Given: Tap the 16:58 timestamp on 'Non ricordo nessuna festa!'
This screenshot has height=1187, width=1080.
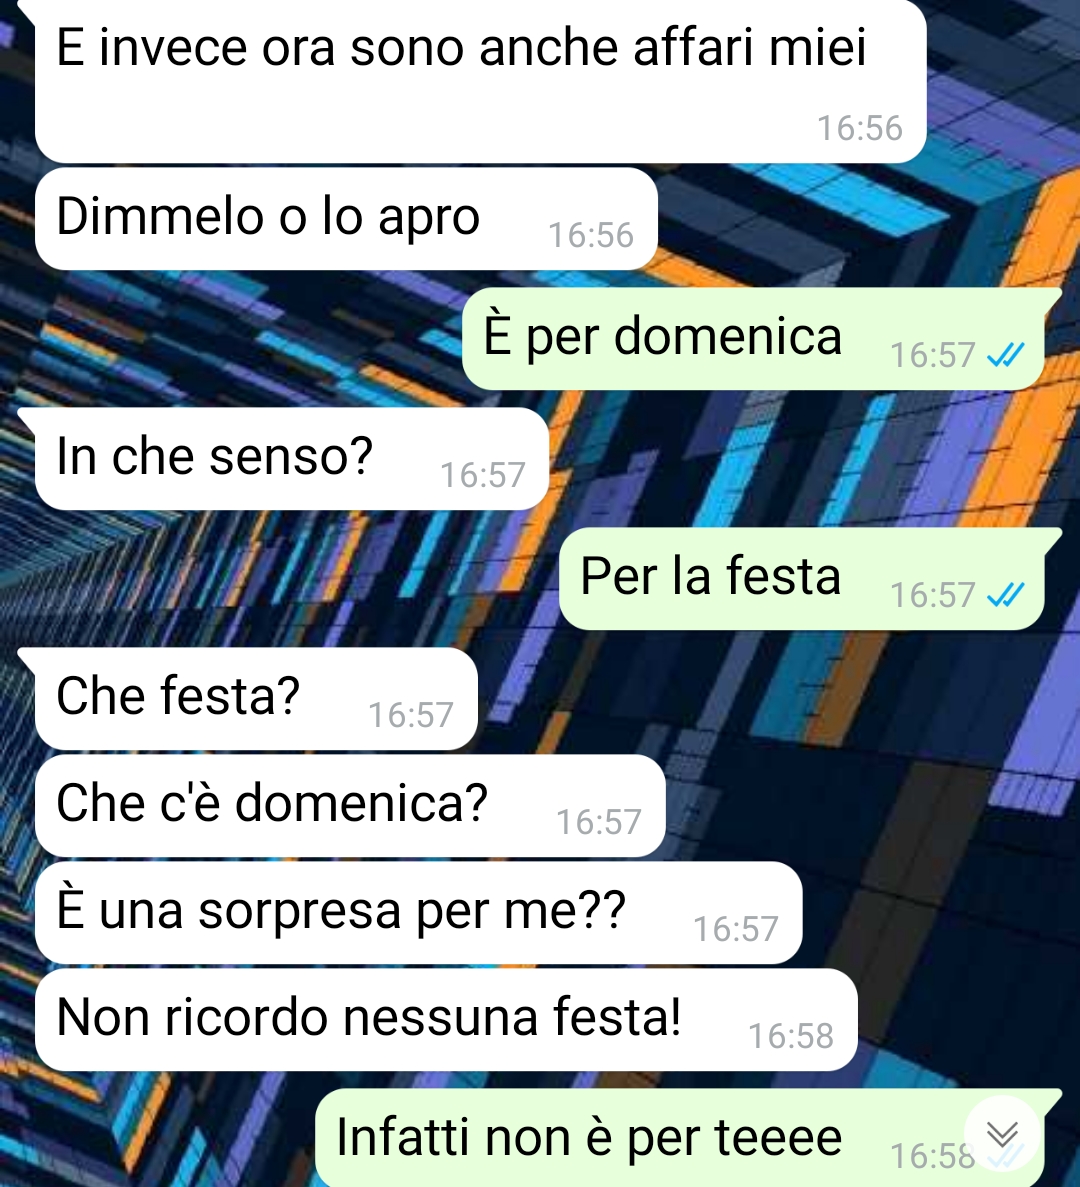Looking at the screenshot, I should click(791, 1036).
